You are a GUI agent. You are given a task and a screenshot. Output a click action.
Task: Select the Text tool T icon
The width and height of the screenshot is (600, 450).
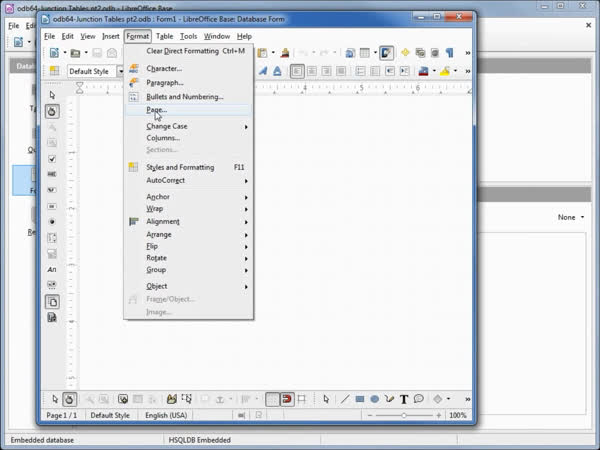point(404,399)
